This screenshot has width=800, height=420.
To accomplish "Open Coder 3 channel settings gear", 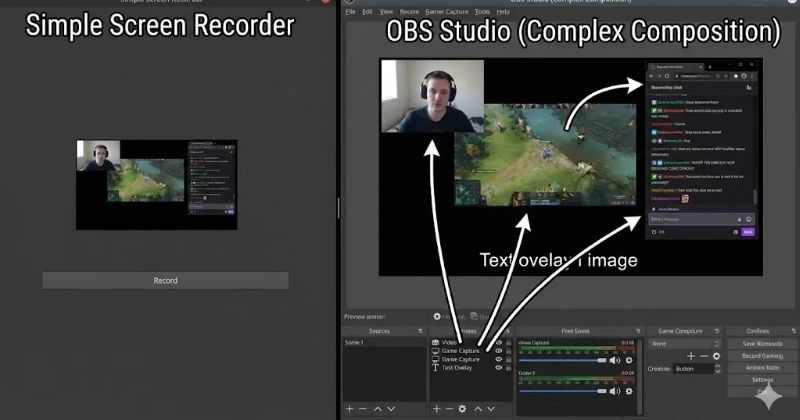I will (629, 391).
